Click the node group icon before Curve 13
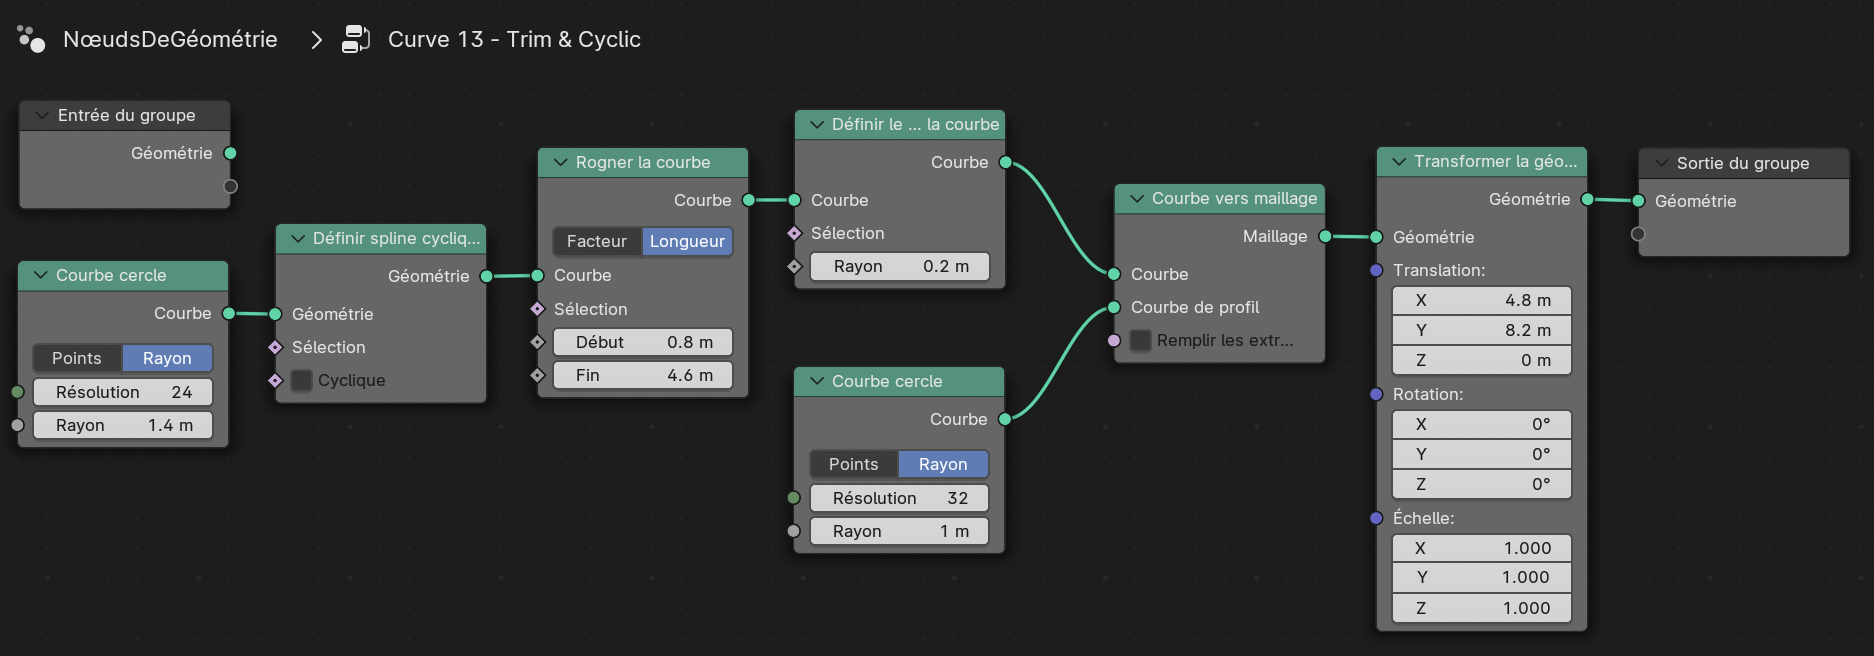 click(x=356, y=39)
